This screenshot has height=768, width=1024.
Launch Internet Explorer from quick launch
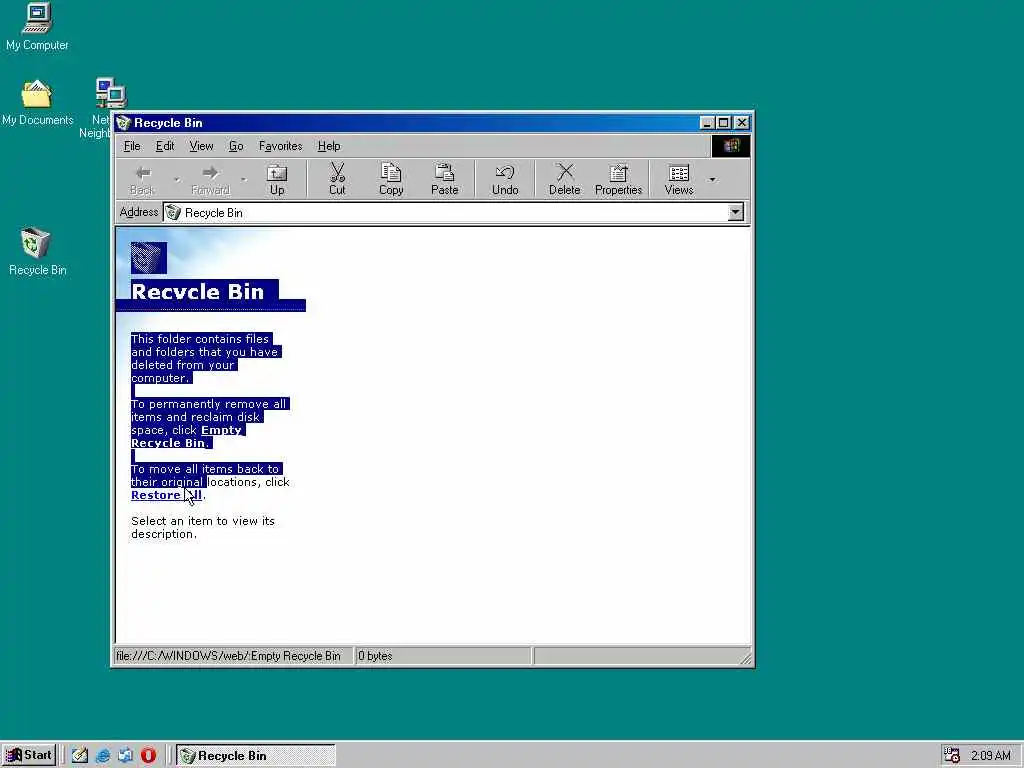pyautogui.click(x=103, y=755)
